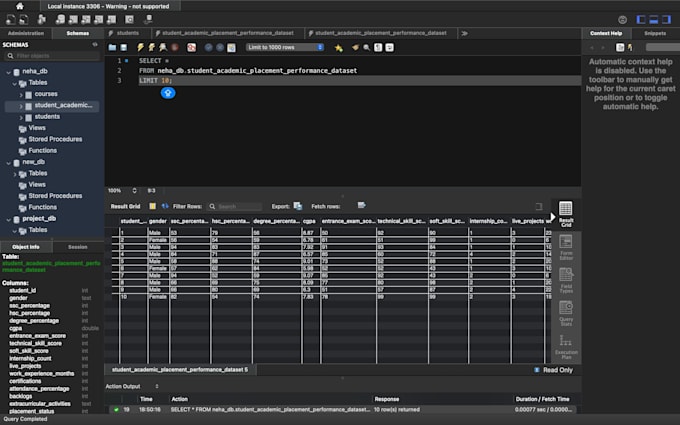
Task: Go to the Workbench home screen icon
Action: 20,6
